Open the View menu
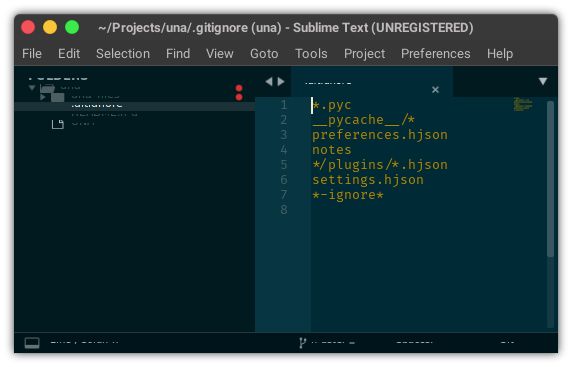The width and height of the screenshot is (572, 367). tap(220, 54)
